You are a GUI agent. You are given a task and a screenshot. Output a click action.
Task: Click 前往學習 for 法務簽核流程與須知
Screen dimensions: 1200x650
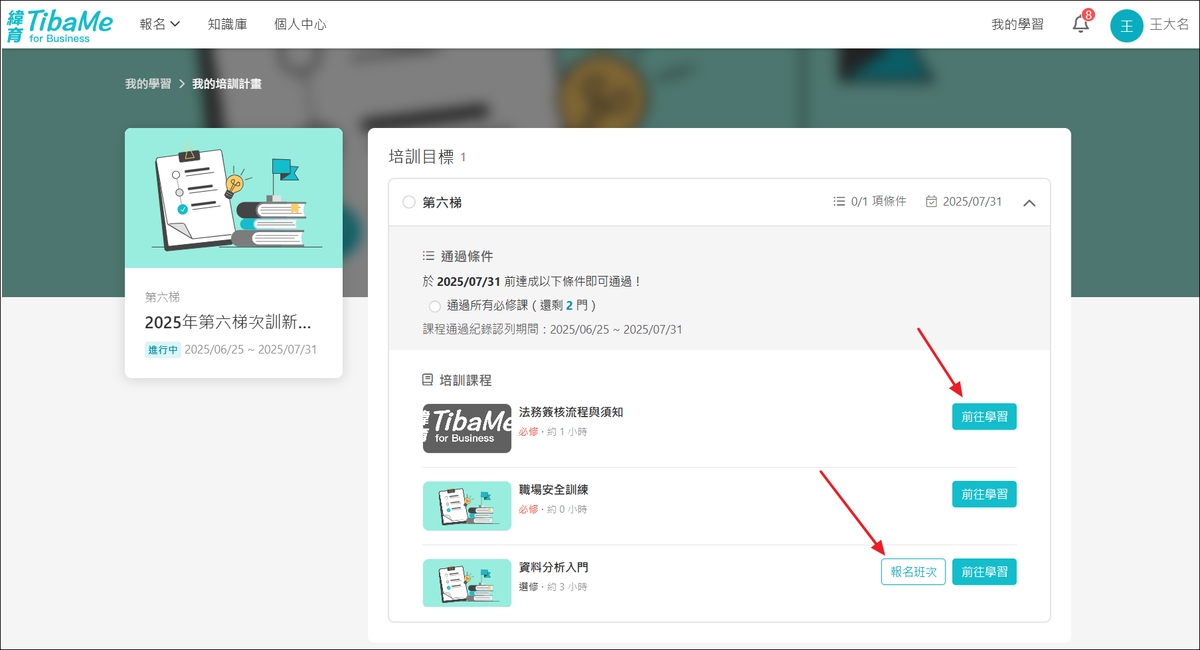tap(983, 417)
